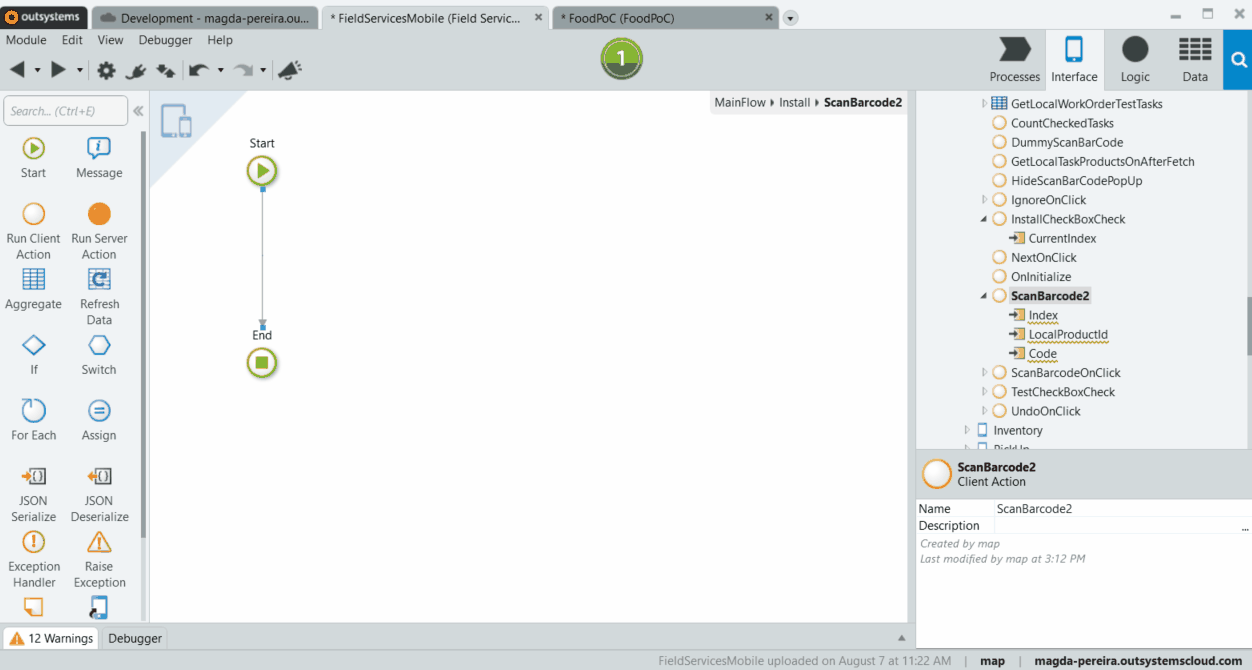Select the Aggregate tool
Image resolution: width=1252 pixels, height=670 pixels.
coord(33,287)
